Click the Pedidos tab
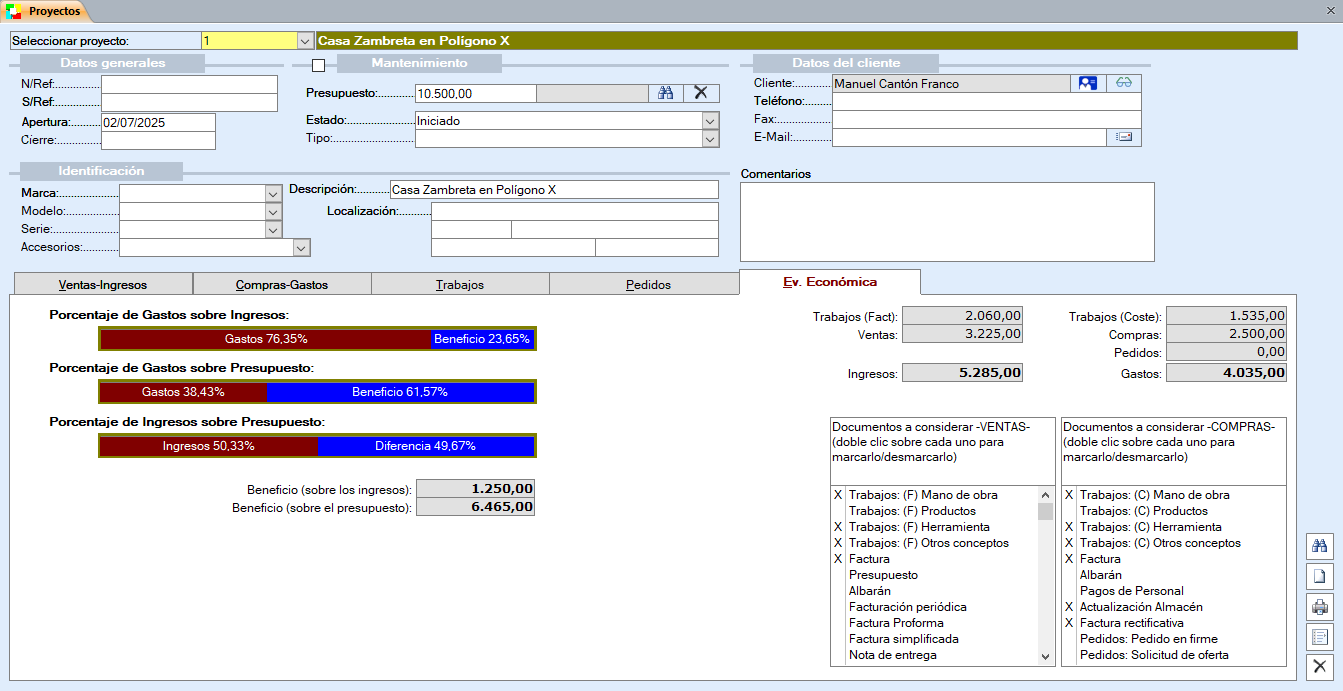Viewport: 1343px width, 691px height. [x=648, y=284]
